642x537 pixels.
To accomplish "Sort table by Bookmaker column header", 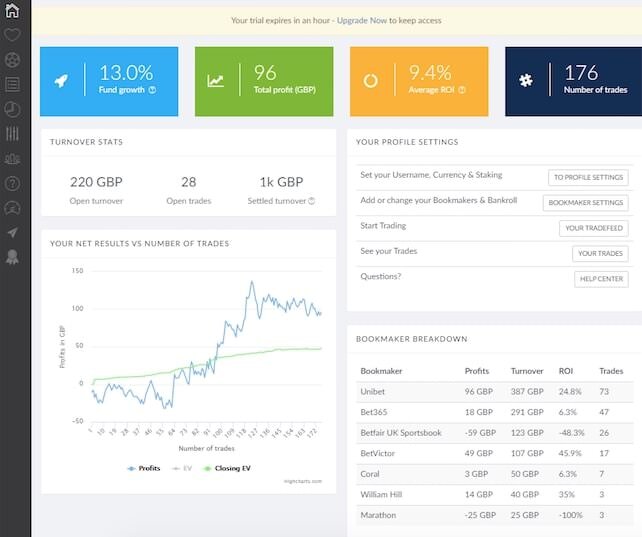I will pos(381,371).
